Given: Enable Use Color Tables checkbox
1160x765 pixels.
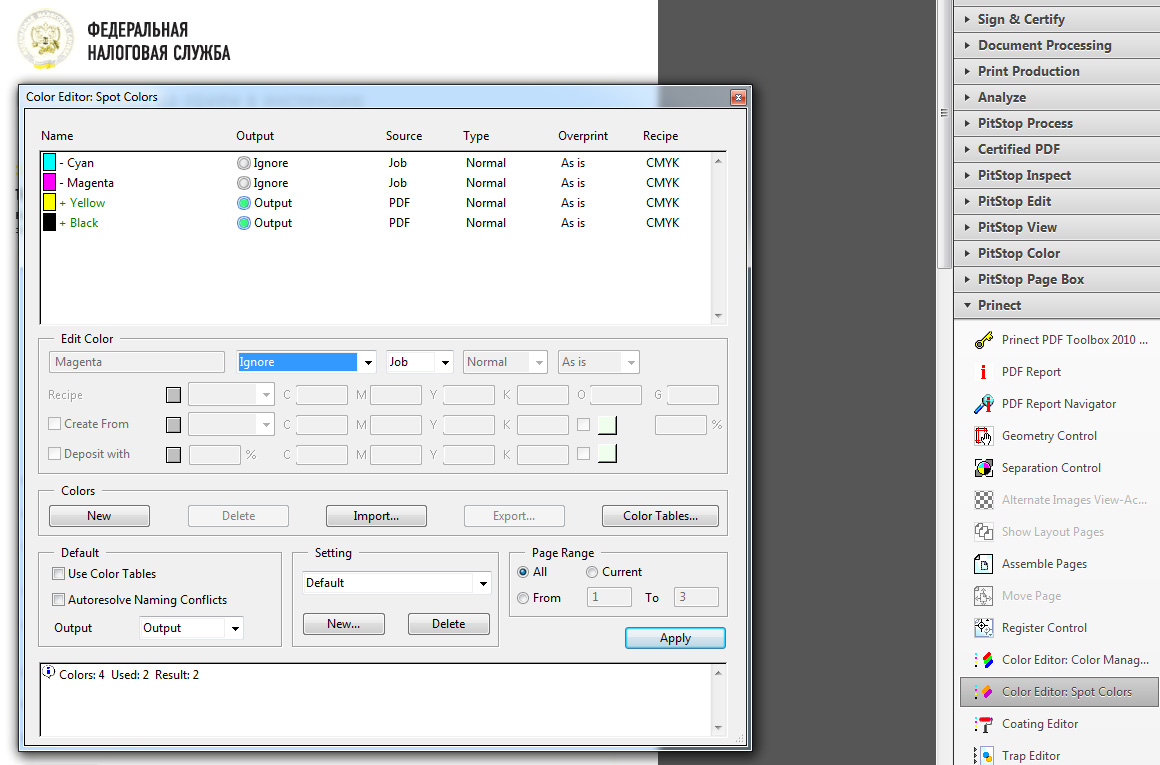Looking at the screenshot, I should pos(58,573).
